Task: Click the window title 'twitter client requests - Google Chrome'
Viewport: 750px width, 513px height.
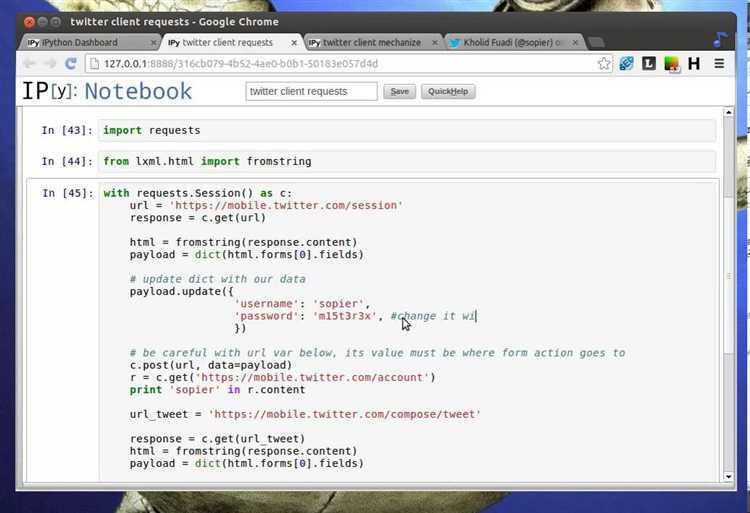Action: point(175,22)
